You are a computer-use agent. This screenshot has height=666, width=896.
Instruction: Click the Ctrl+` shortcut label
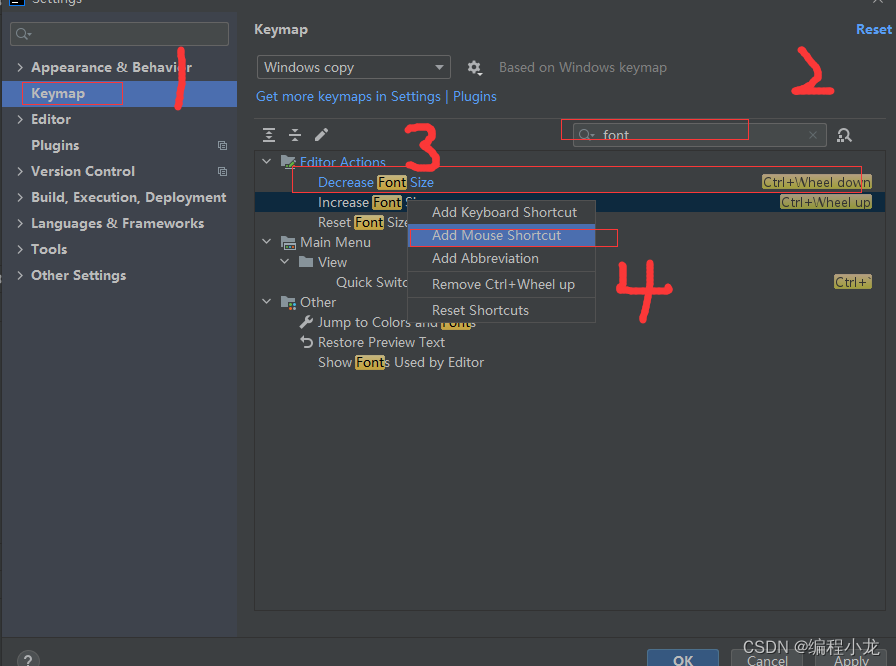(x=853, y=282)
